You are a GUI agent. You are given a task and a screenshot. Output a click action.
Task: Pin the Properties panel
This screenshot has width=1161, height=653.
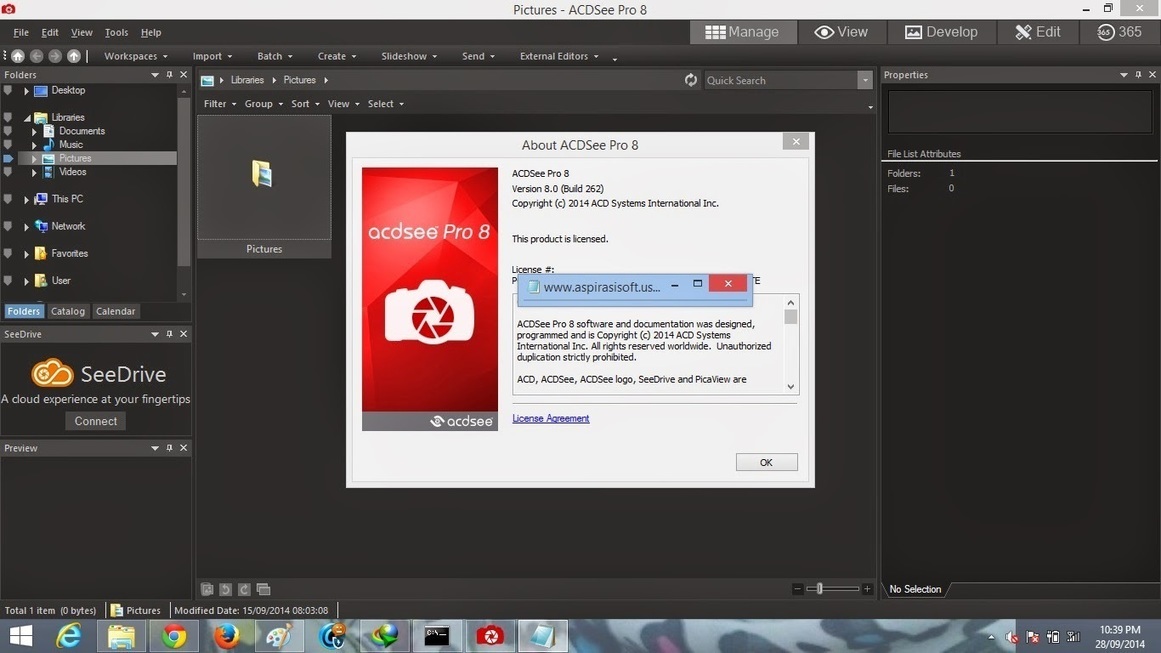pyautogui.click(x=1138, y=75)
